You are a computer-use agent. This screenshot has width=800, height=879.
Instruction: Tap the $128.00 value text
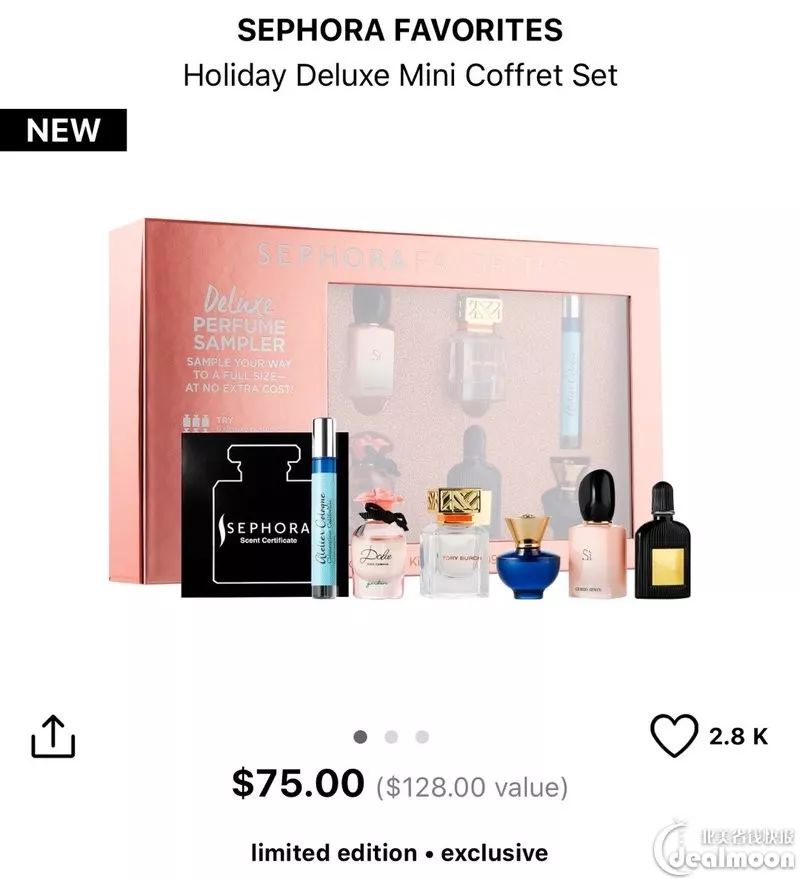click(x=472, y=787)
